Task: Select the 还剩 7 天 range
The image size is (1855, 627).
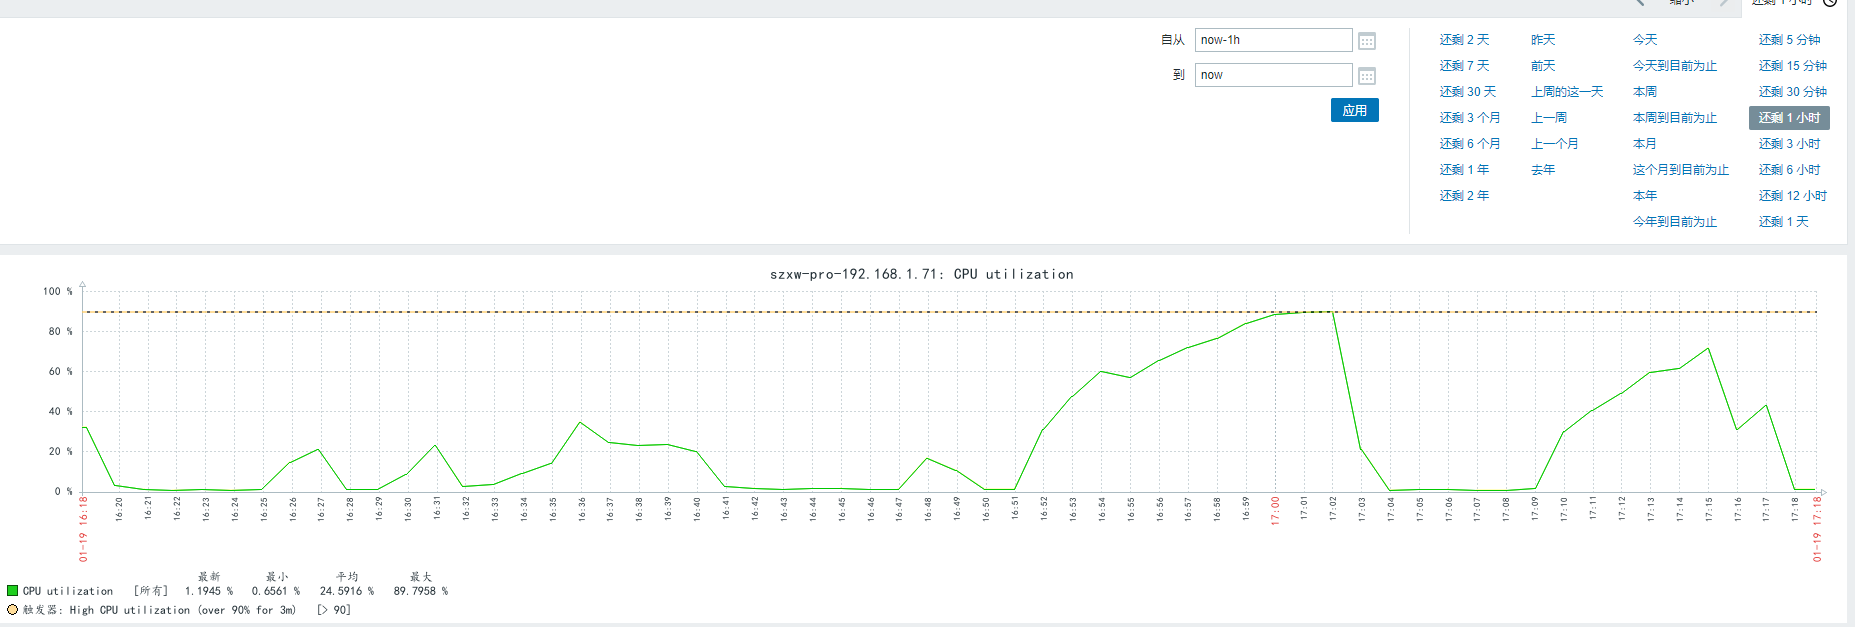Action: (1464, 66)
